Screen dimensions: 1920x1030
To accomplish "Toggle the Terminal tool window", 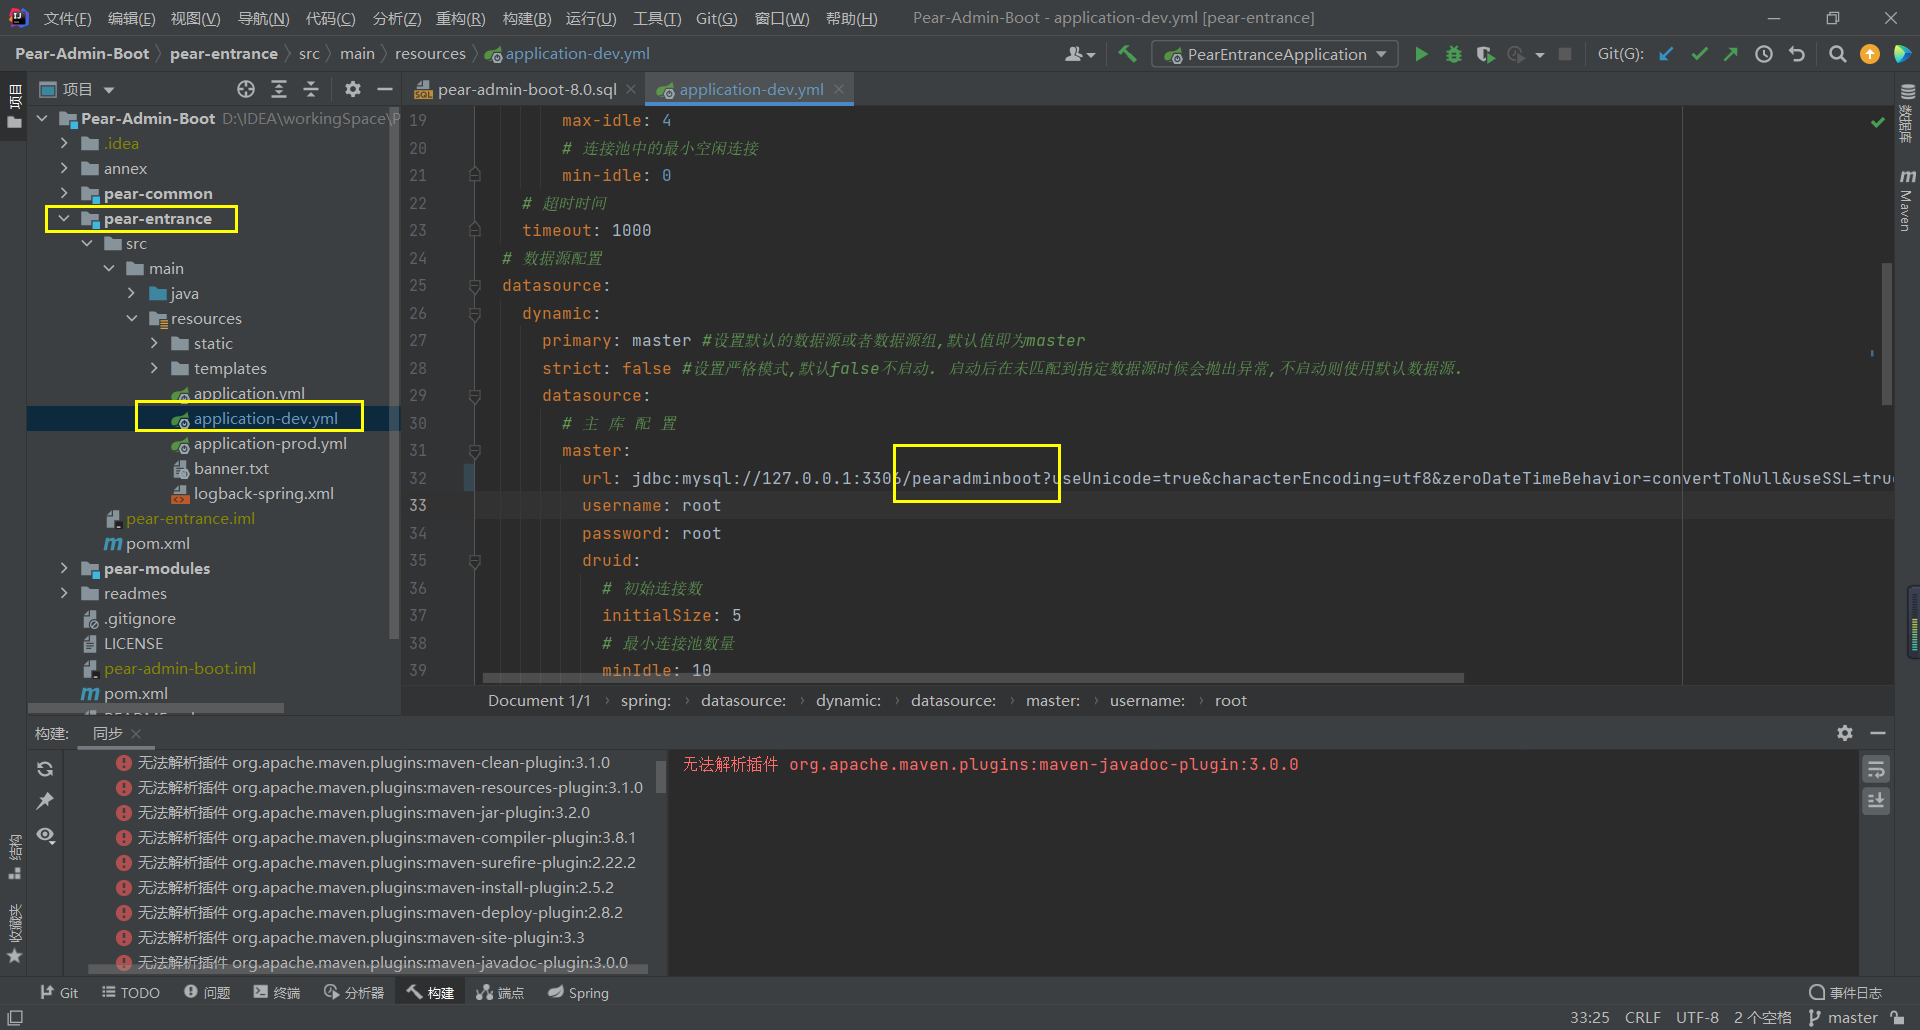I will coord(277,992).
